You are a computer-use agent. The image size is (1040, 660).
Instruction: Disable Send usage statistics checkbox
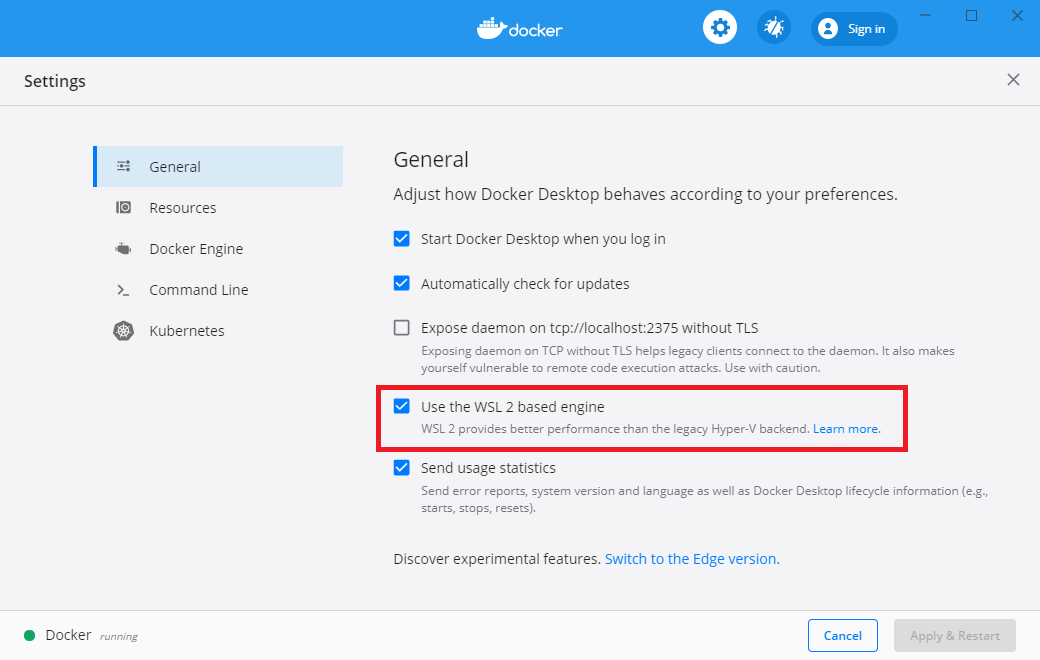point(401,468)
